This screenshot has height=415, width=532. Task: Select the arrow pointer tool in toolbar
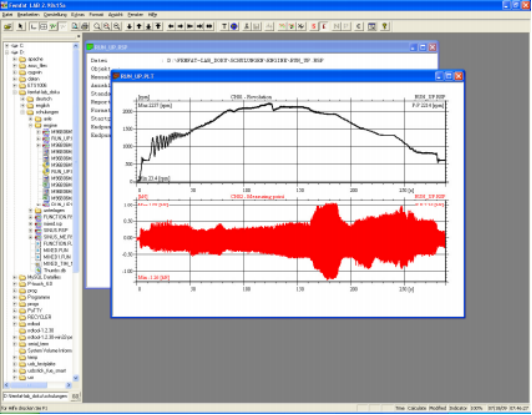[21, 26]
